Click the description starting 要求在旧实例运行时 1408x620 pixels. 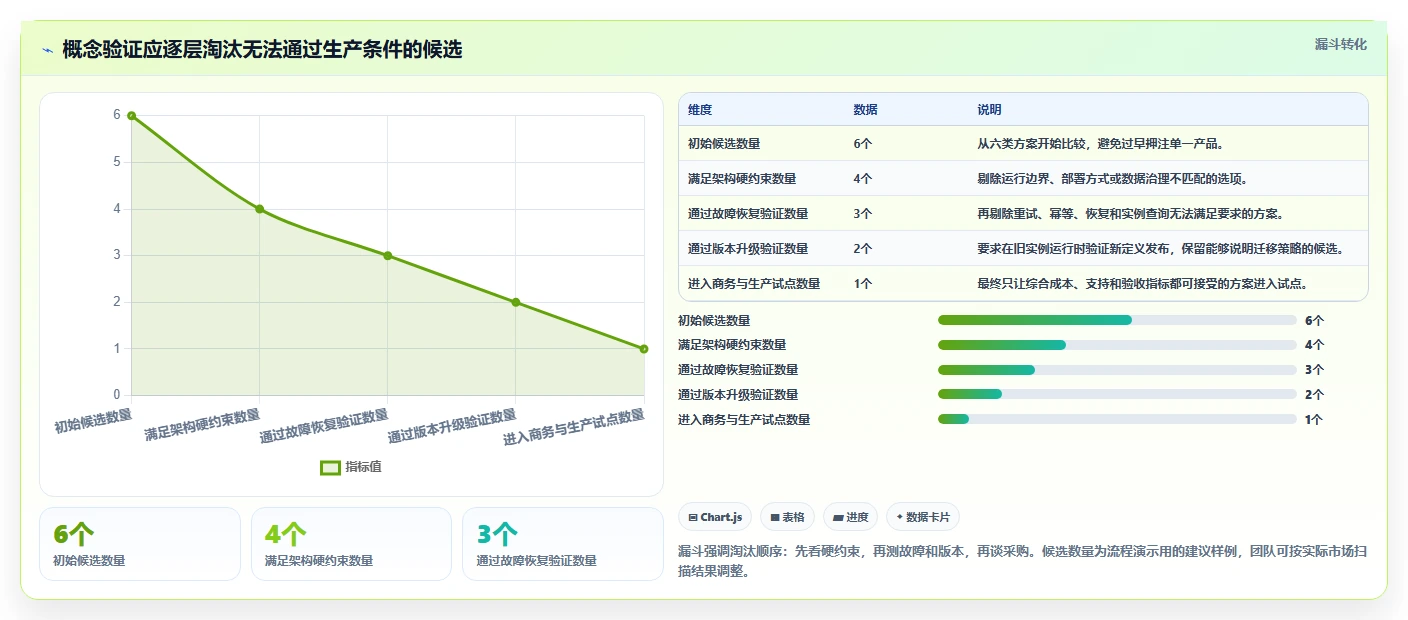(1160, 249)
